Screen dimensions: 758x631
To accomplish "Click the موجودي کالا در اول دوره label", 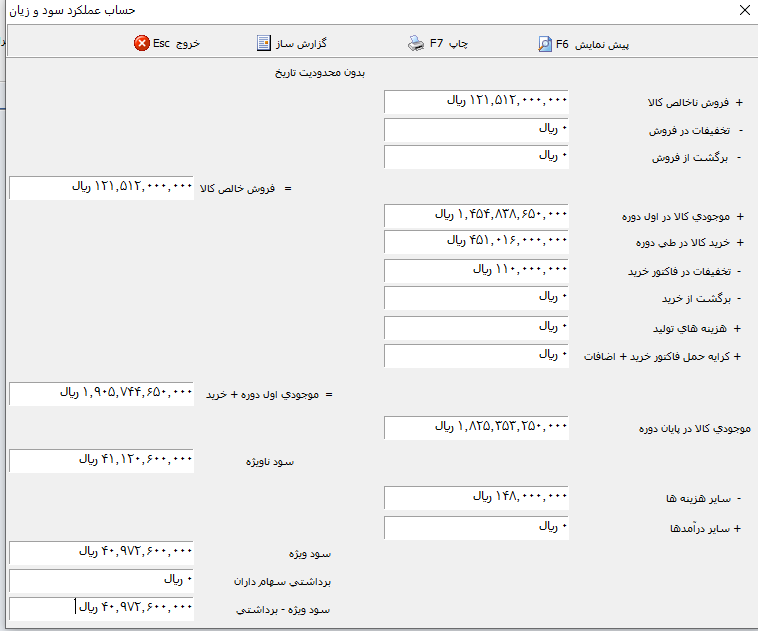I will [x=676, y=217].
